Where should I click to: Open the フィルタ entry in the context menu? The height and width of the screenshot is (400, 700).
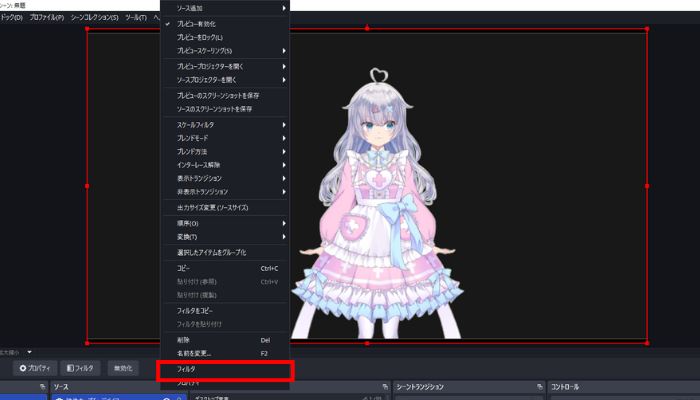coord(225,370)
